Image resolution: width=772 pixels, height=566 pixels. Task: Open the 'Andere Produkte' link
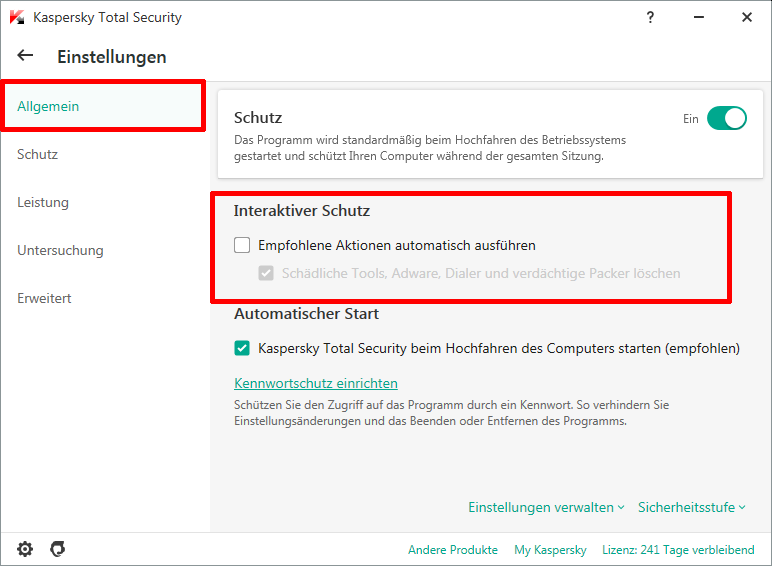pyautogui.click(x=452, y=550)
